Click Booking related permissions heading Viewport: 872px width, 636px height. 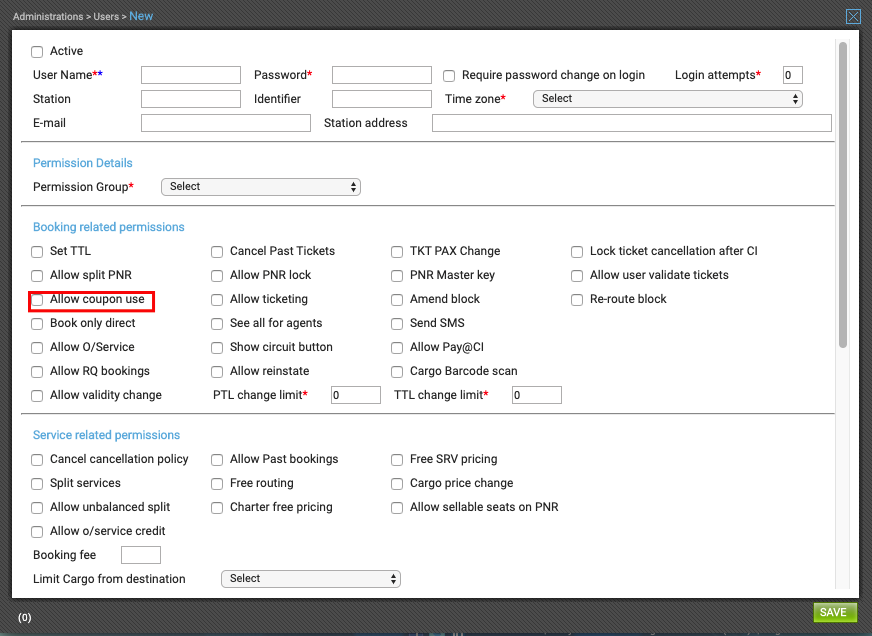click(x=108, y=227)
